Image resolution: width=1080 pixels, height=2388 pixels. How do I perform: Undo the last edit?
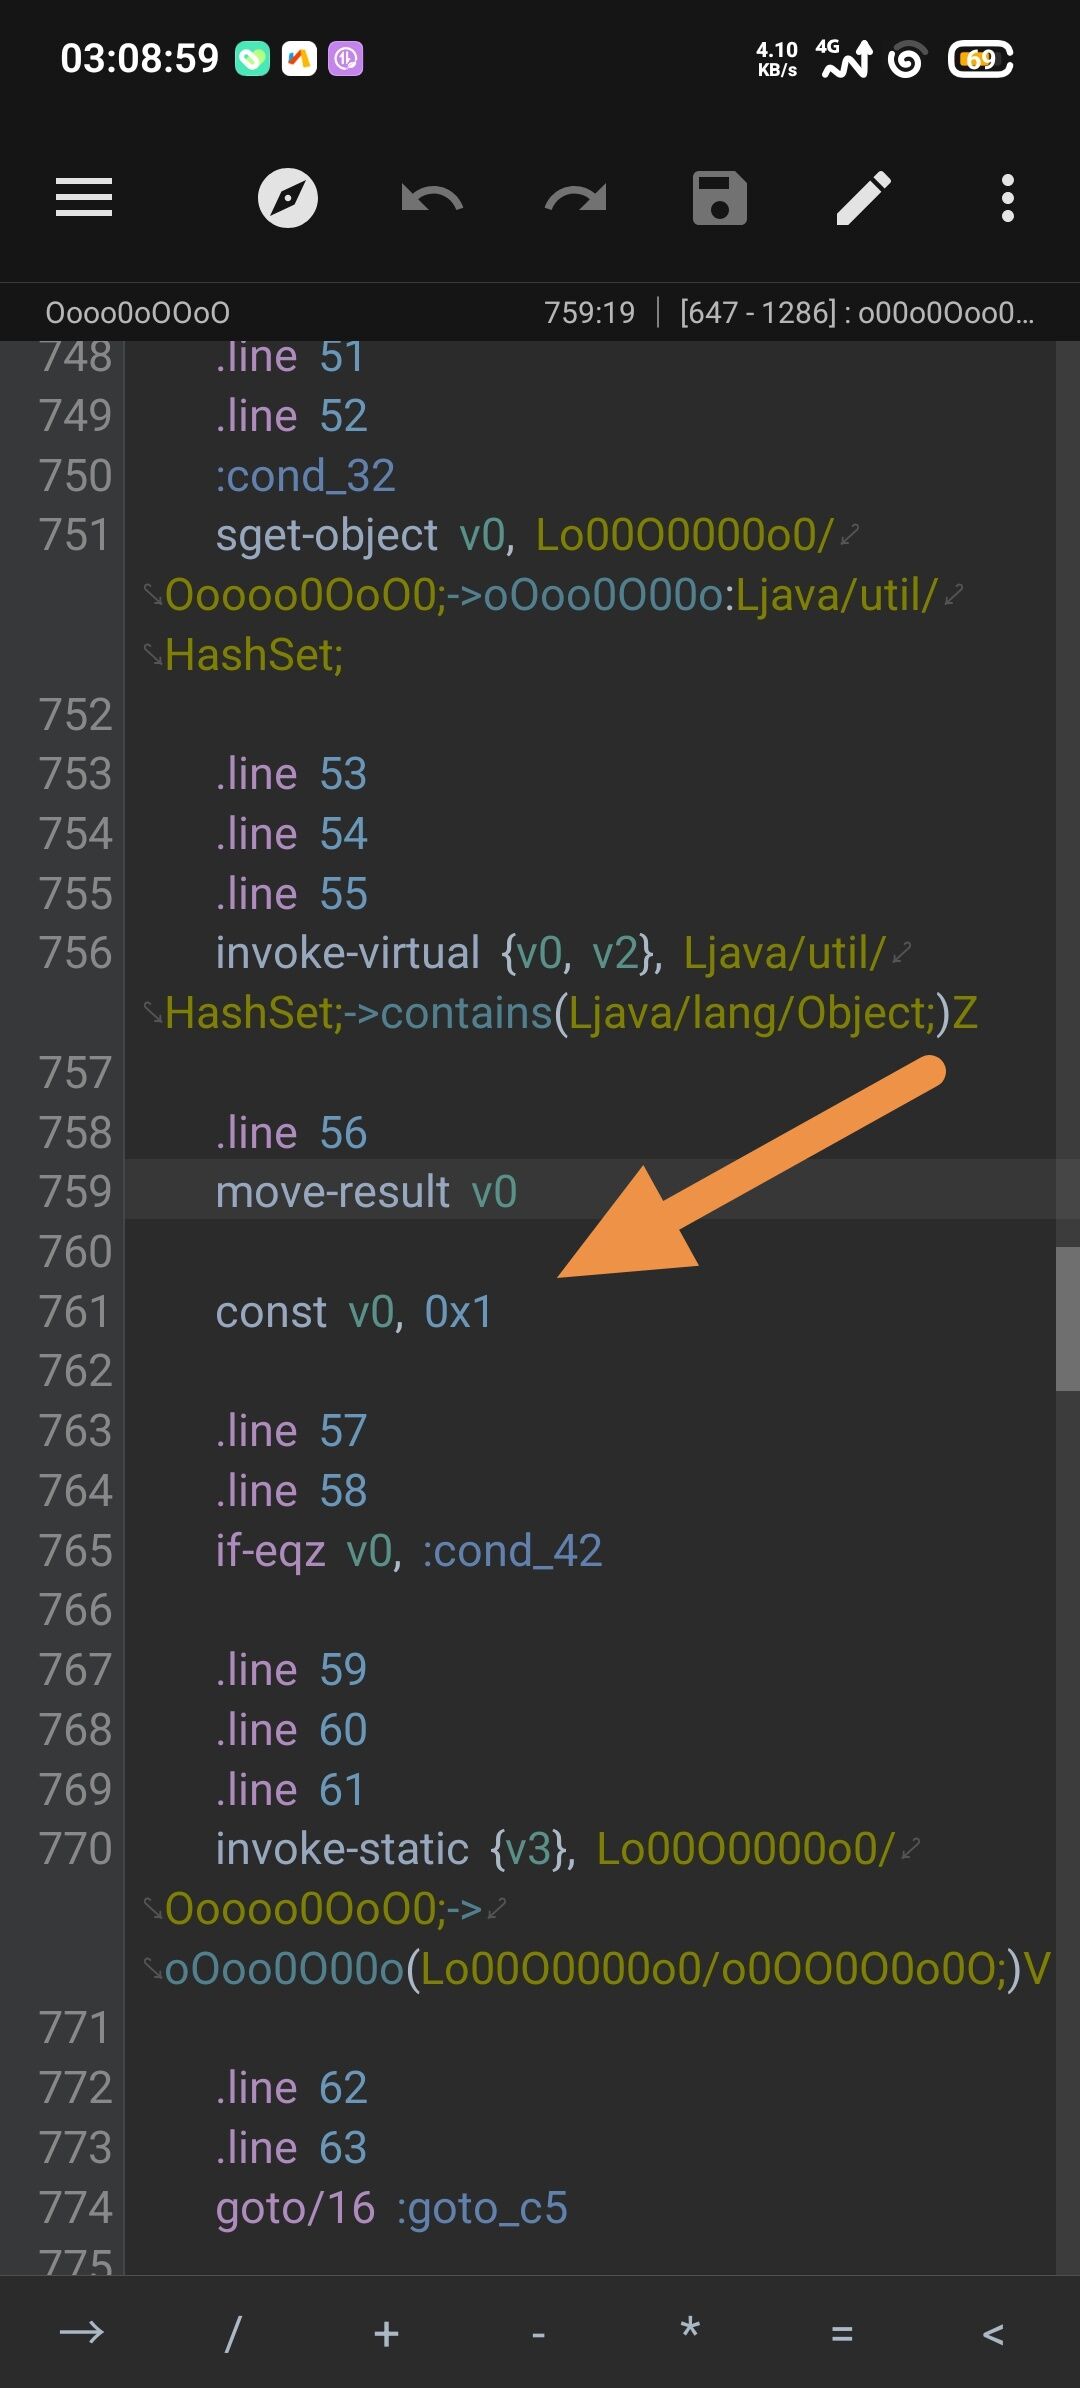coord(432,198)
